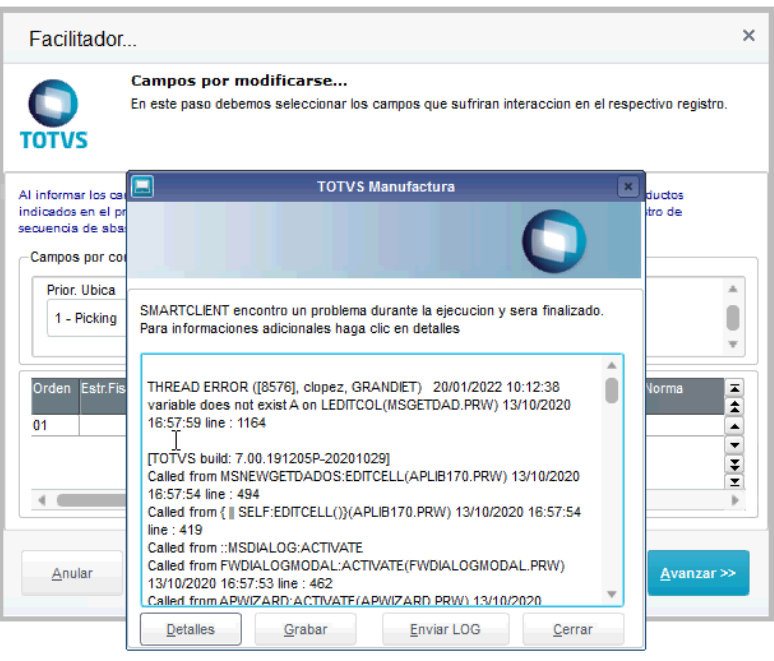Close the Facilitador window
Screen dimensions: 774x661
748,35
